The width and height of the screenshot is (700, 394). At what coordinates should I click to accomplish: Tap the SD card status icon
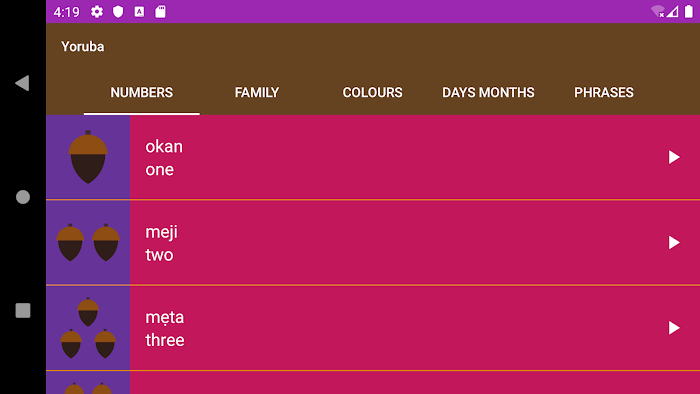[160, 12]
